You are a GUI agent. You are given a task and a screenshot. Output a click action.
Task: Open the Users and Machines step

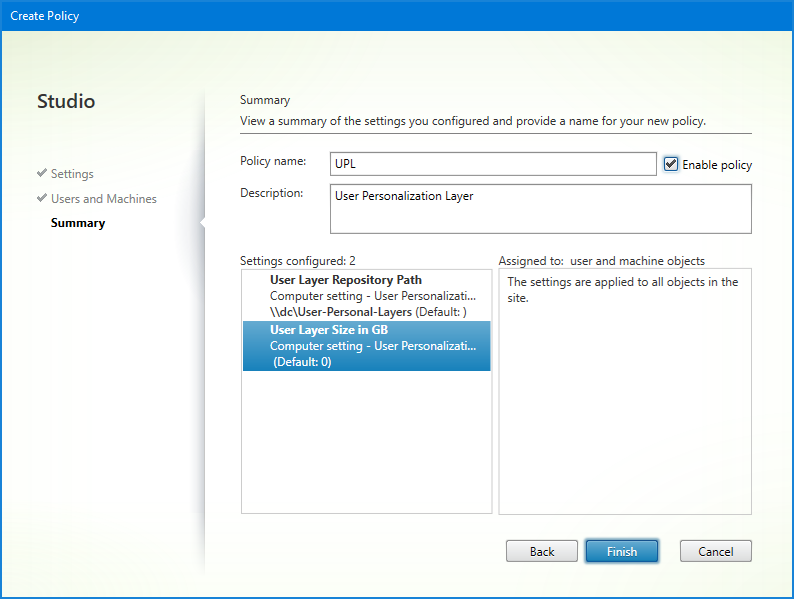point(103,199)
